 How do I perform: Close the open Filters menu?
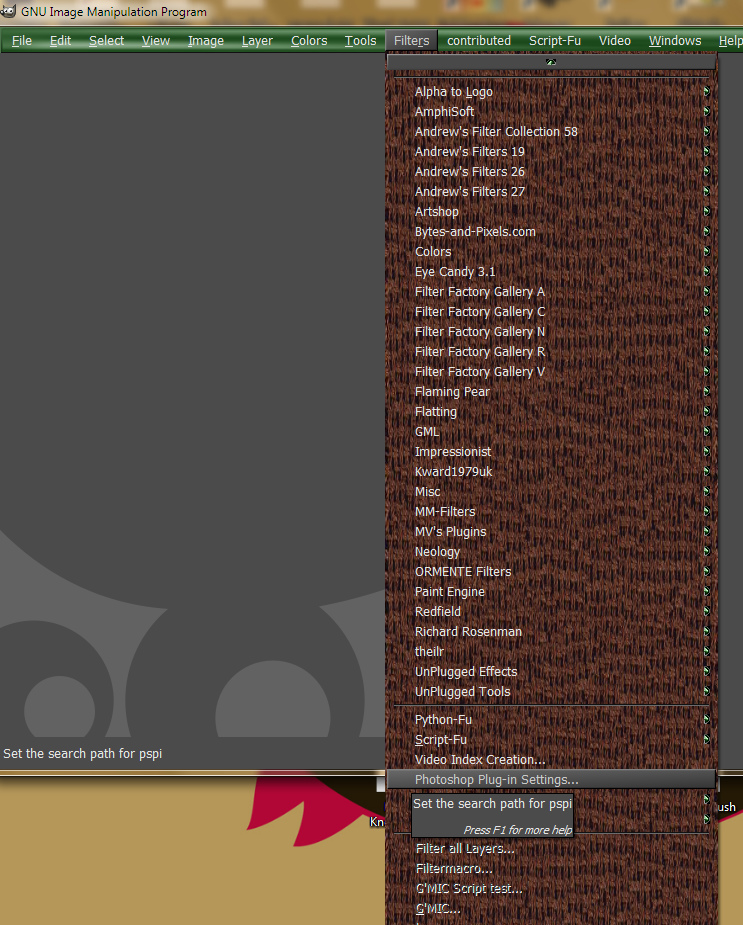click(411, 41)
